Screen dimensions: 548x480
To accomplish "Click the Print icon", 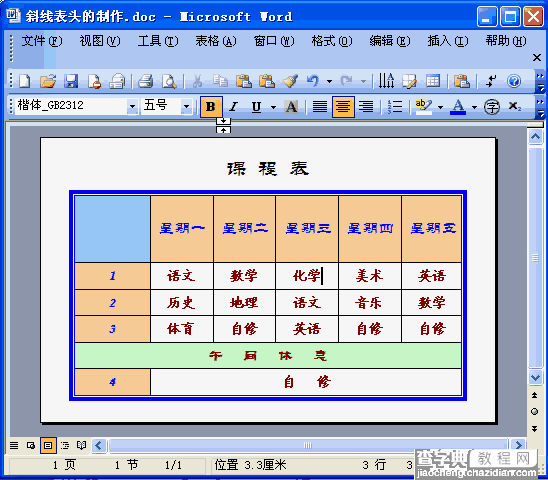I will coord(145,81).
